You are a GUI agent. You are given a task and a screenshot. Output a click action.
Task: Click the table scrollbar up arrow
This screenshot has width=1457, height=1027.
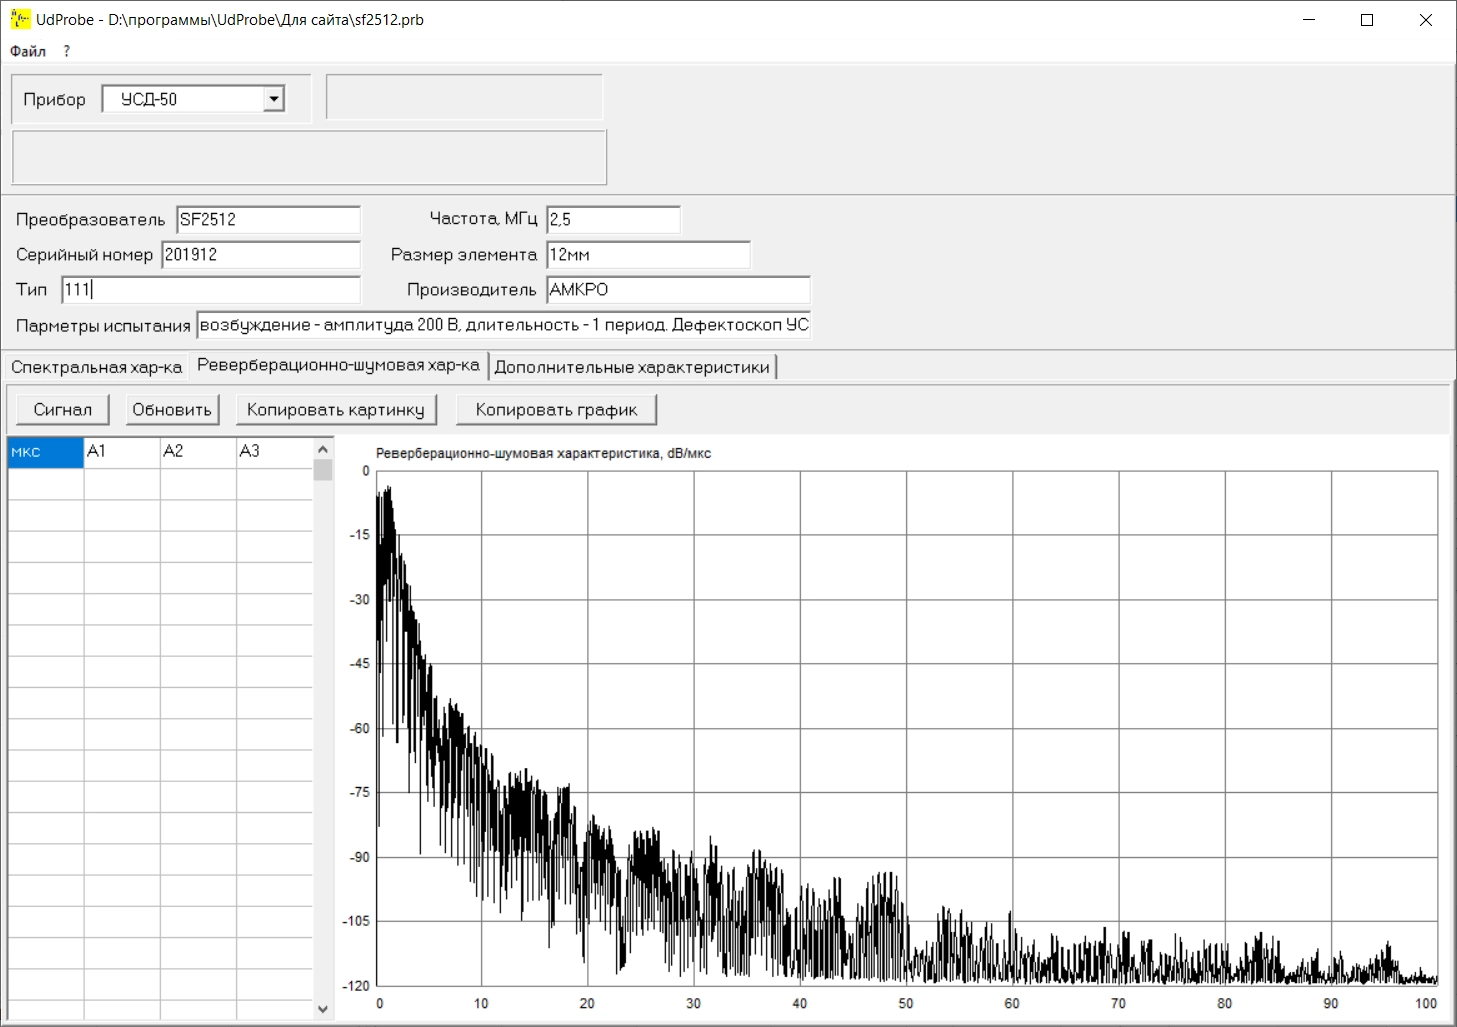tap(323, 449)
